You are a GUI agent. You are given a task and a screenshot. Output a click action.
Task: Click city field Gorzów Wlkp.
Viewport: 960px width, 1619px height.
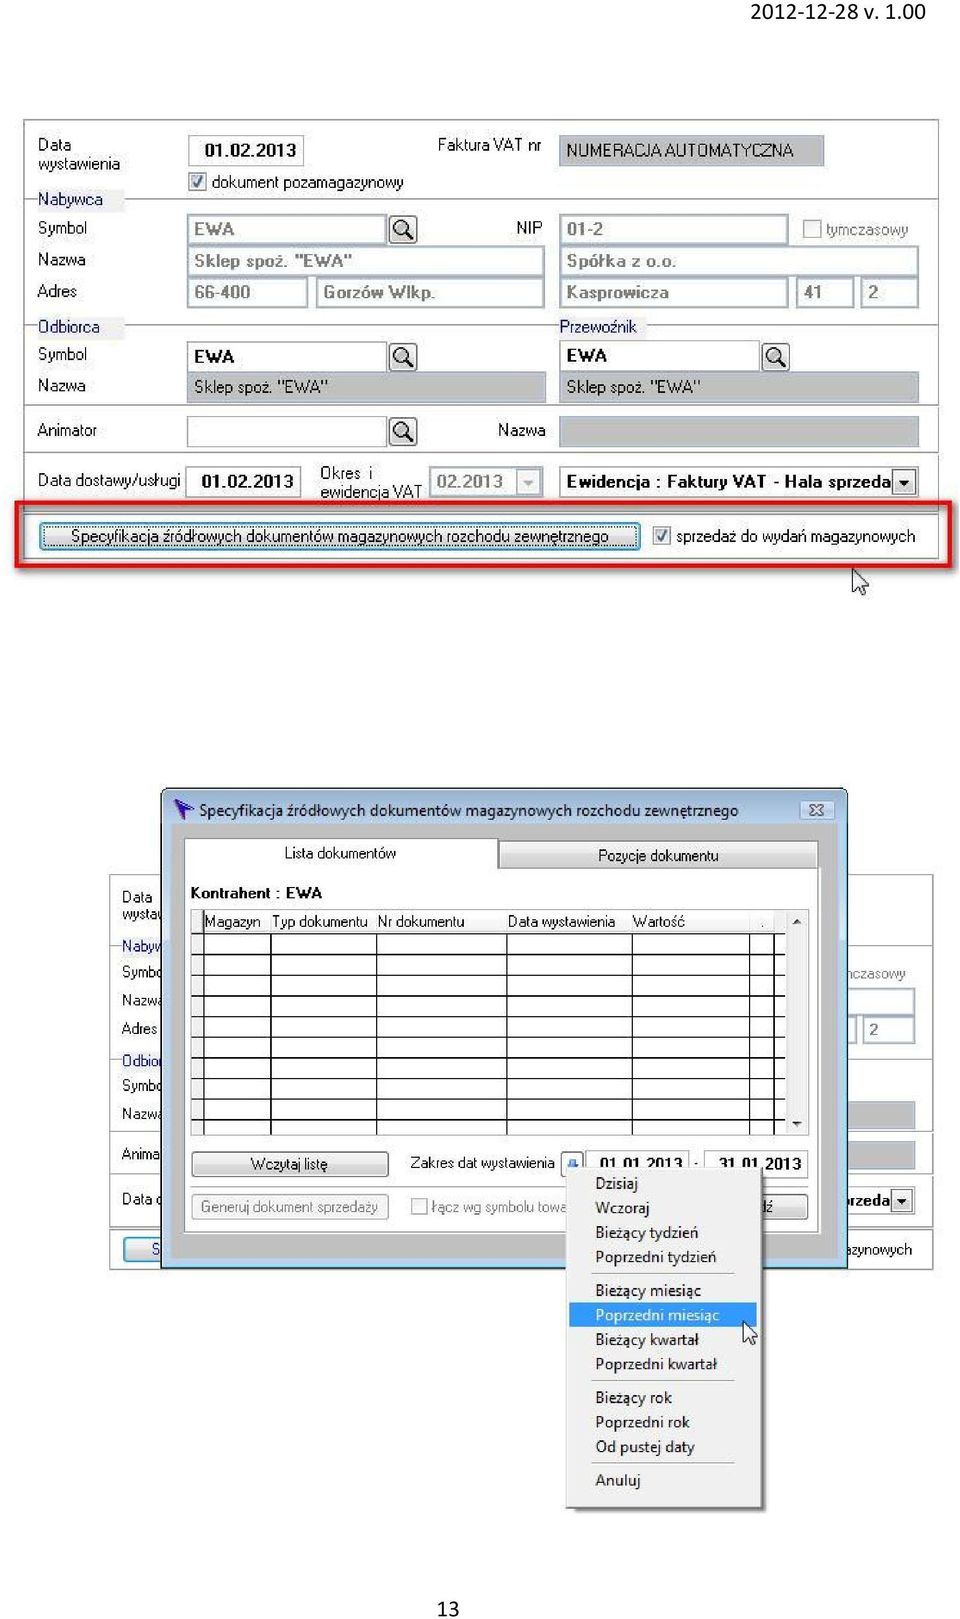[x=430, y=293]
